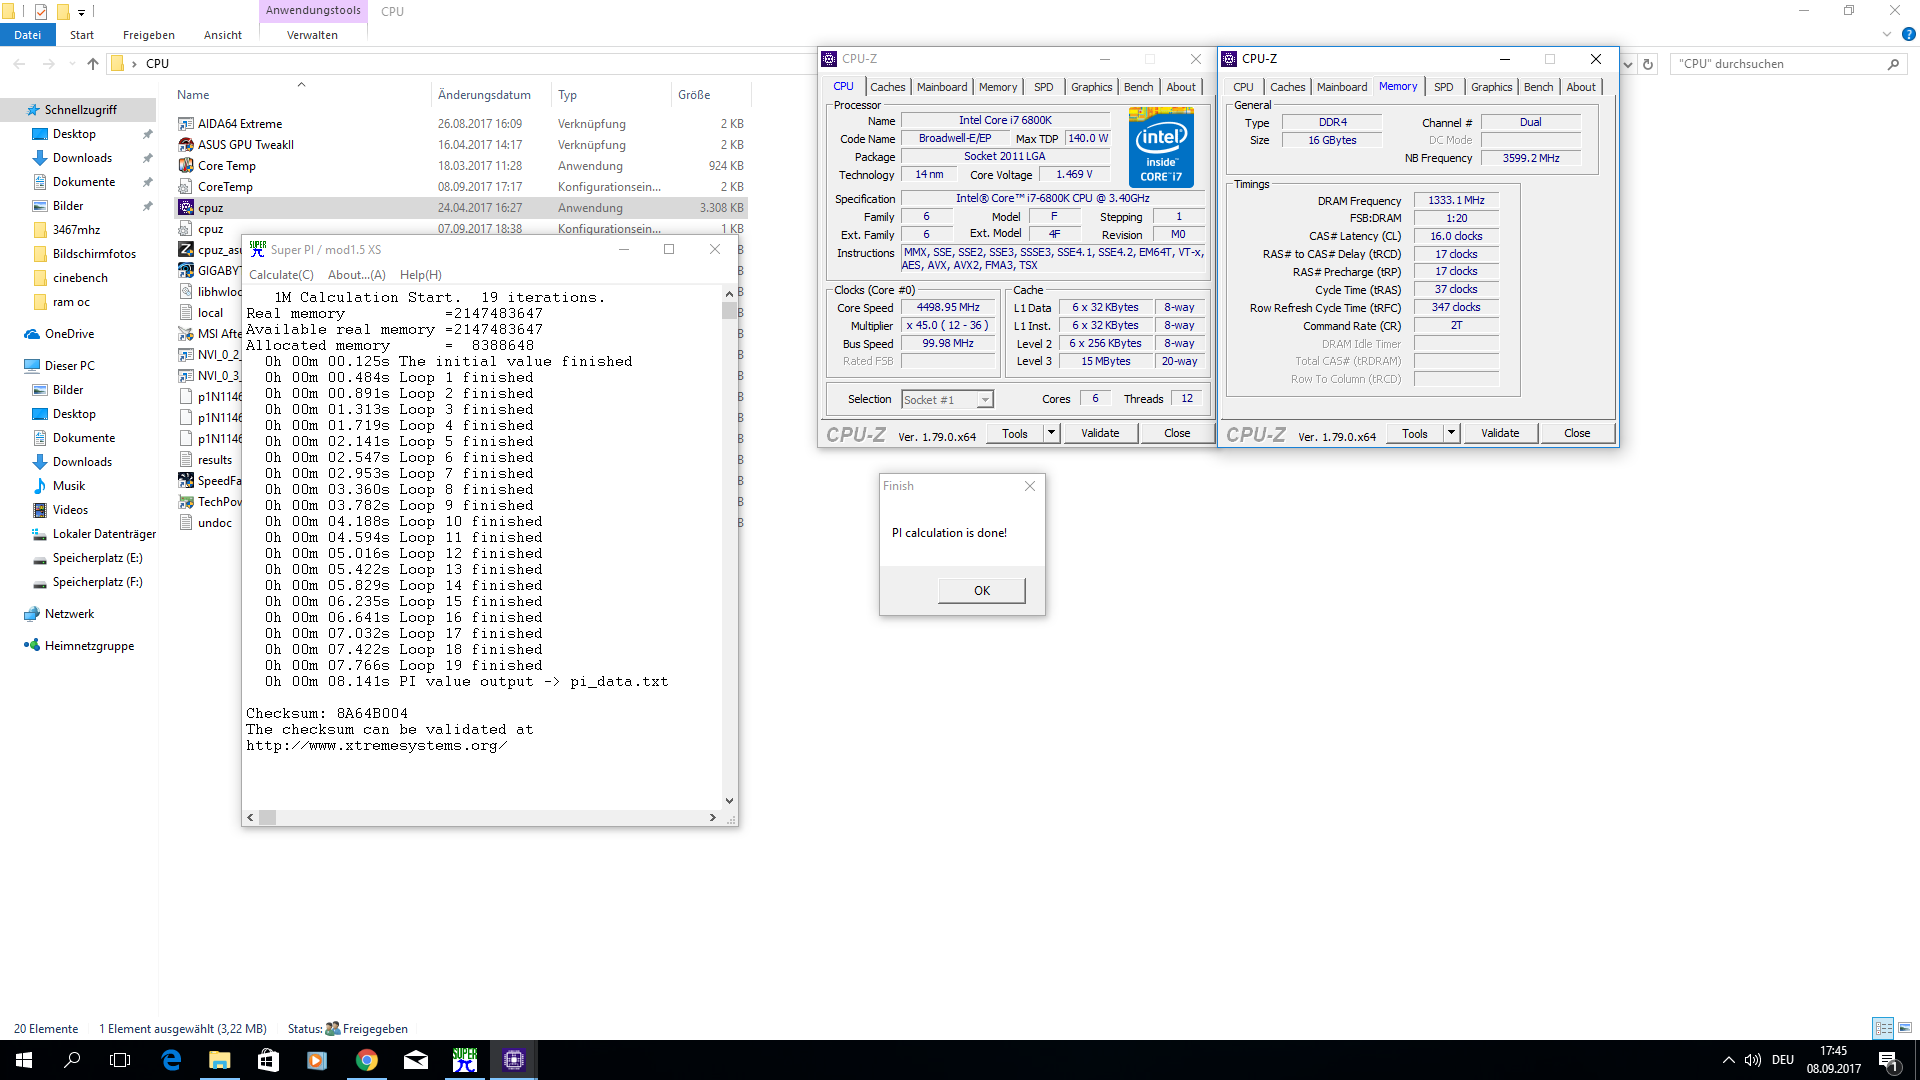1920x1080 pixels.
Task: Open the volume control in the tray
Action: tap(1752, 1060)
